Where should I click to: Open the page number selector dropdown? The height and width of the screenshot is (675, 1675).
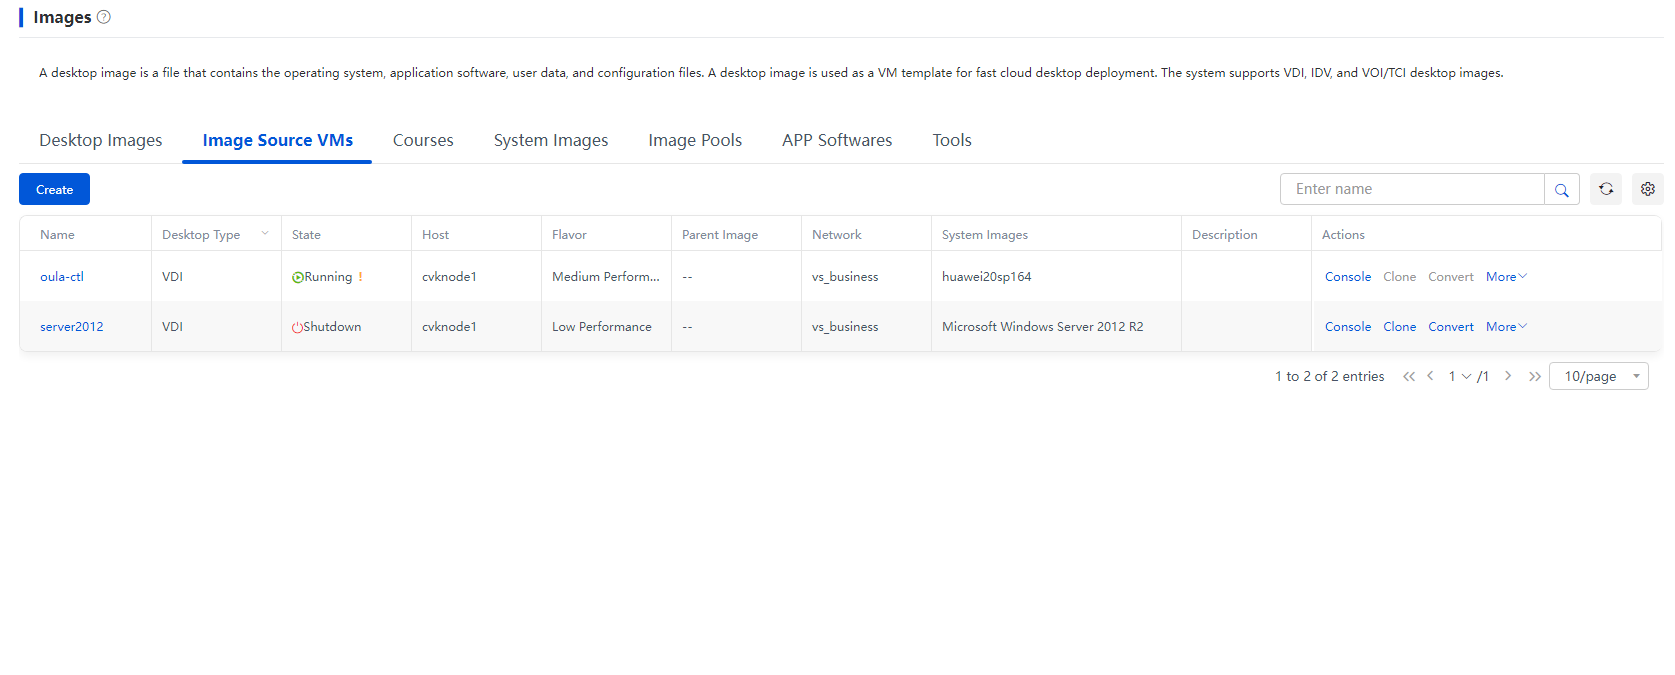pos(1460,376)
